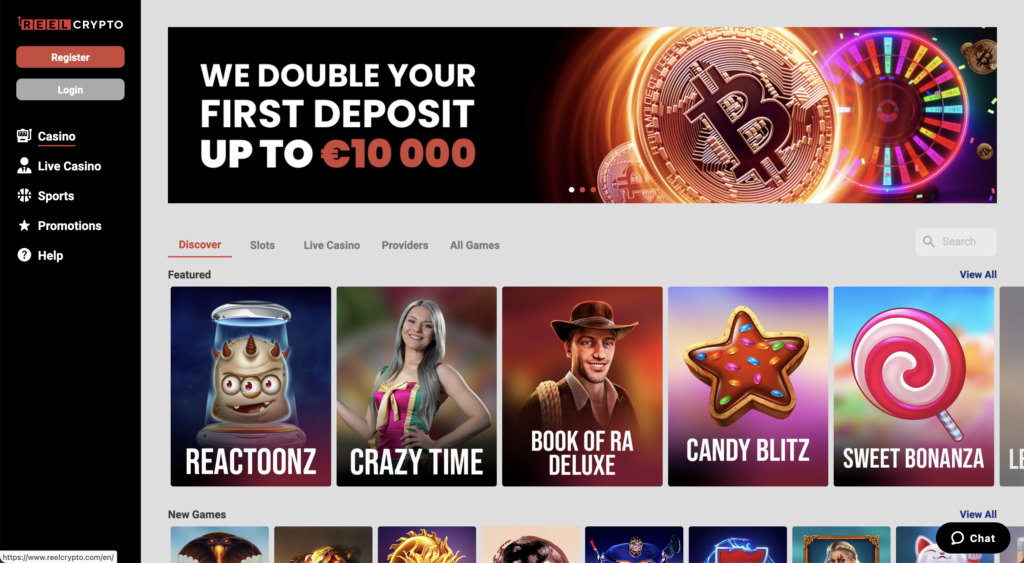Click the Live Casino dealer icon
Screen dimensions: 1024x563
coord(24,166)
